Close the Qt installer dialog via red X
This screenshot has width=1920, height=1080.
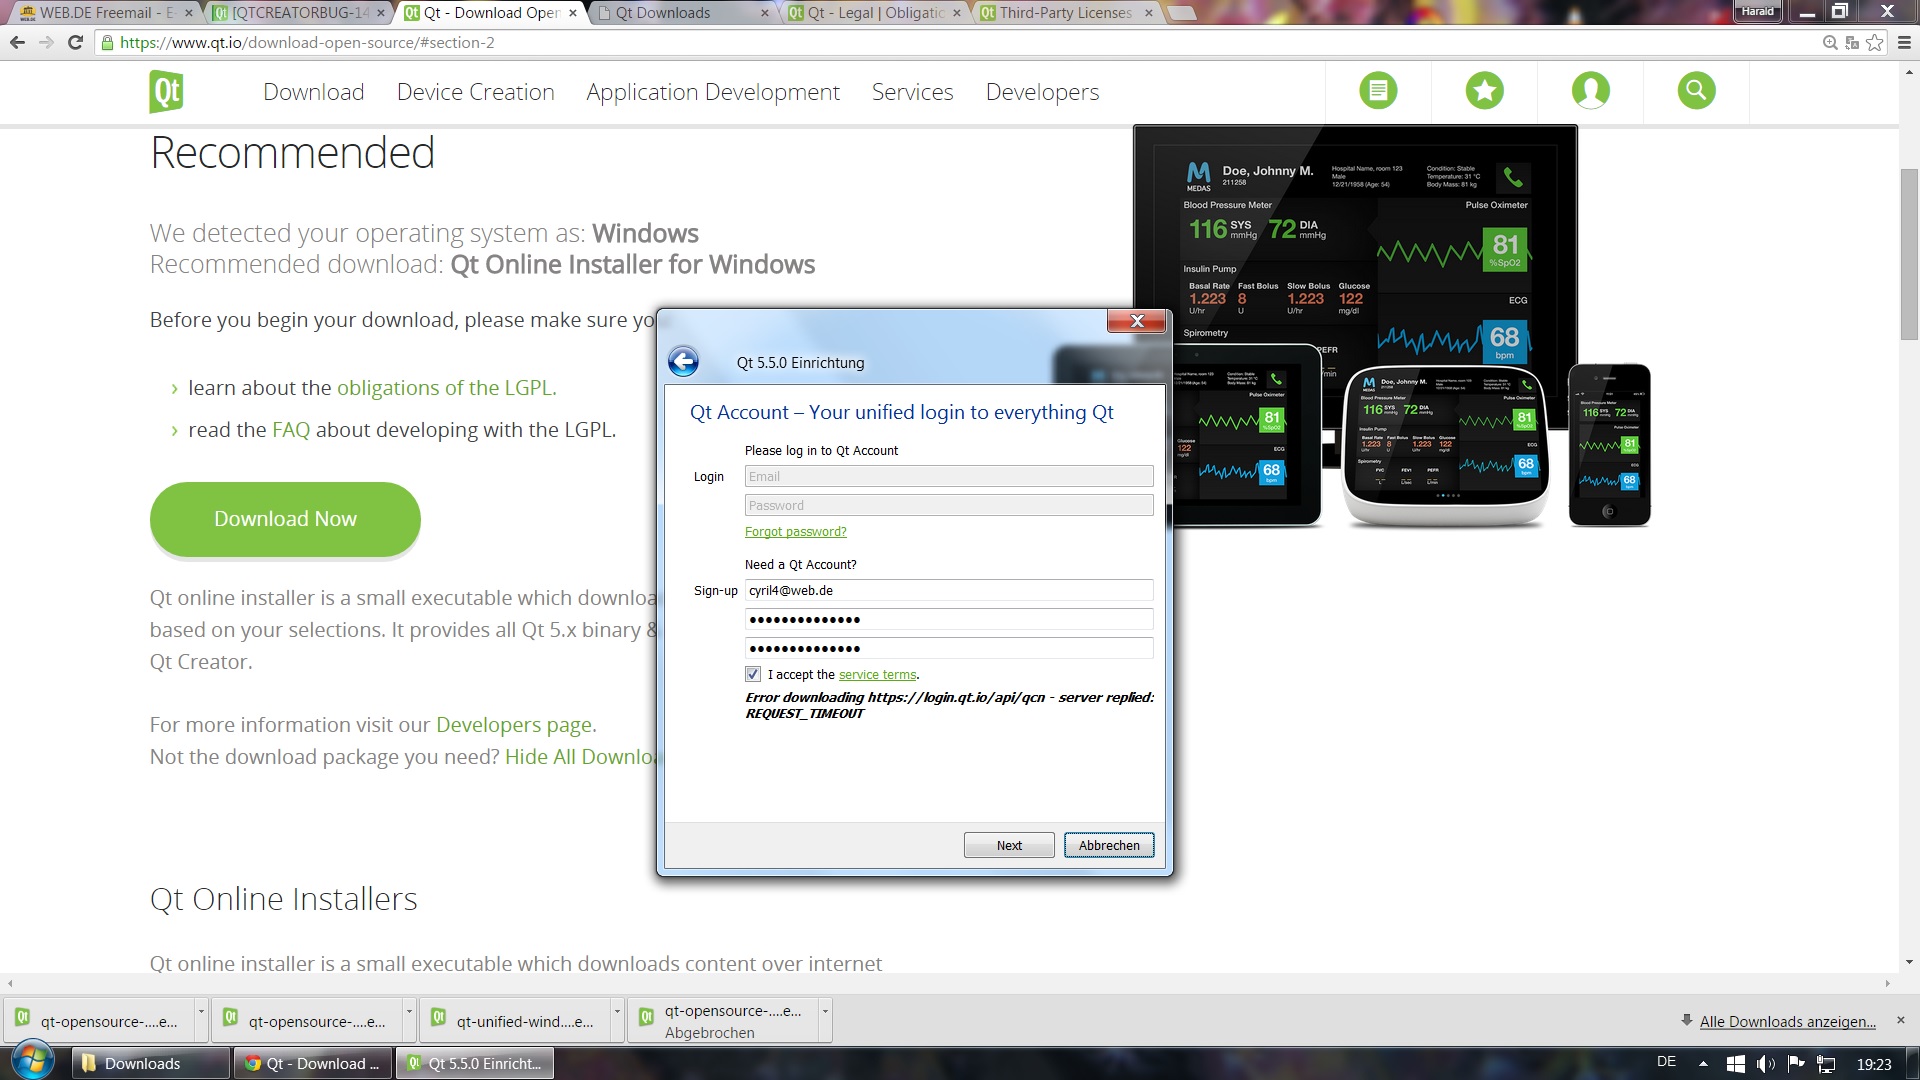click(x=1137, y=321)
